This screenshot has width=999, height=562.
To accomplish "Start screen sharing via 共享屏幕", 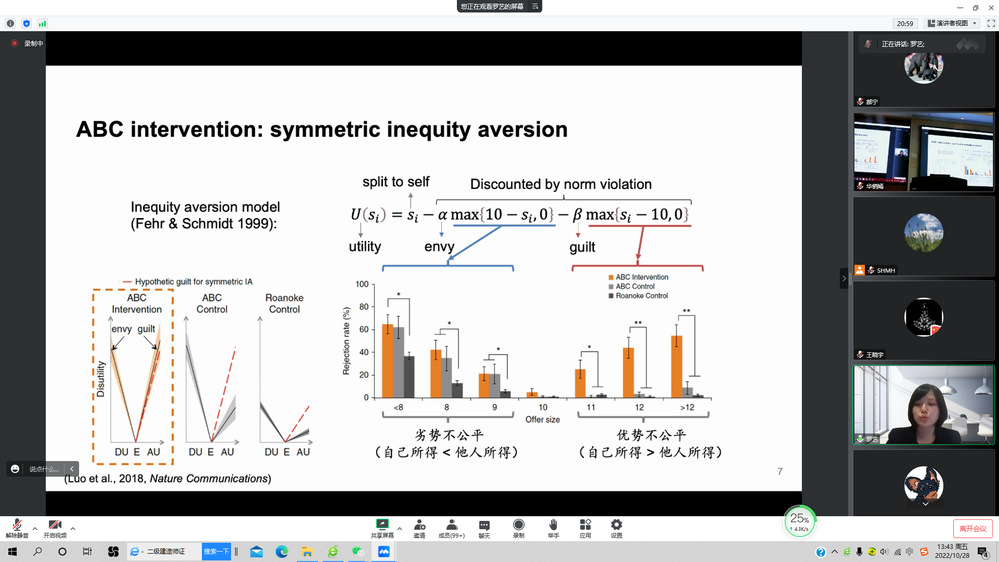I will click(382, 527).
